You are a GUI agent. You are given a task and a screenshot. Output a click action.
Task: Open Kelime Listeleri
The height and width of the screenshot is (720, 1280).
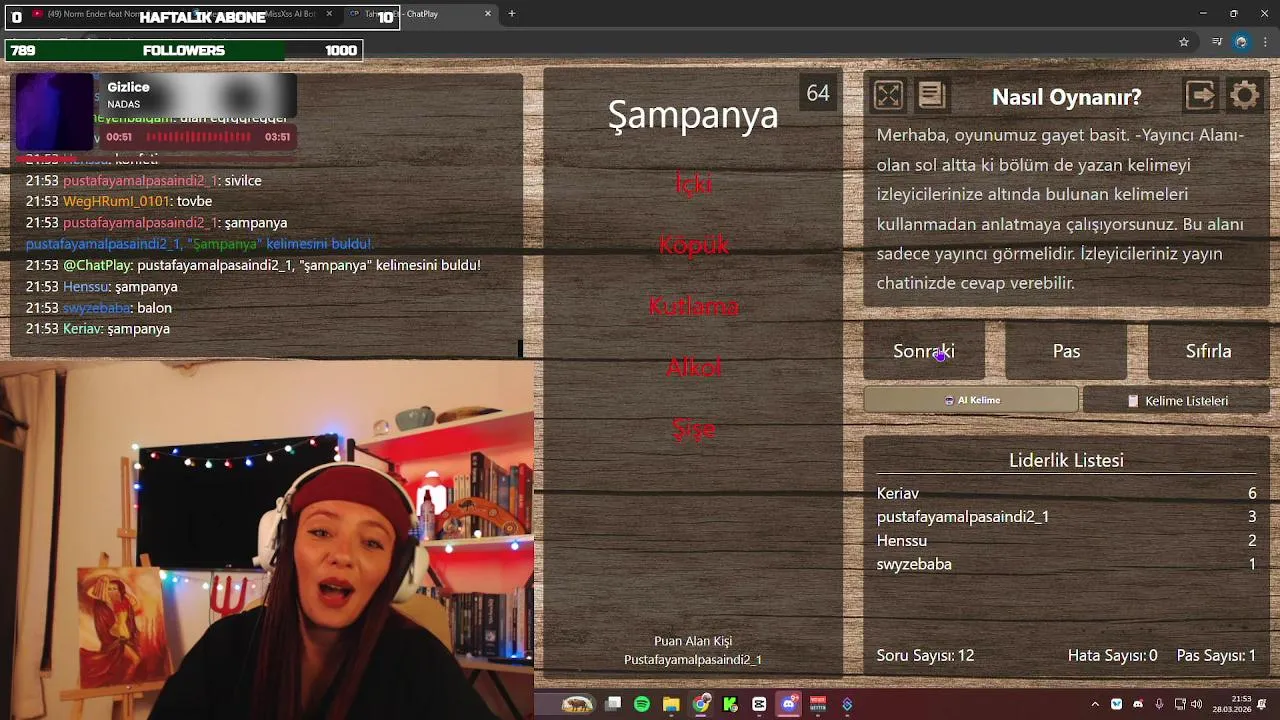pyautogui.click(x=1177, y=400)
